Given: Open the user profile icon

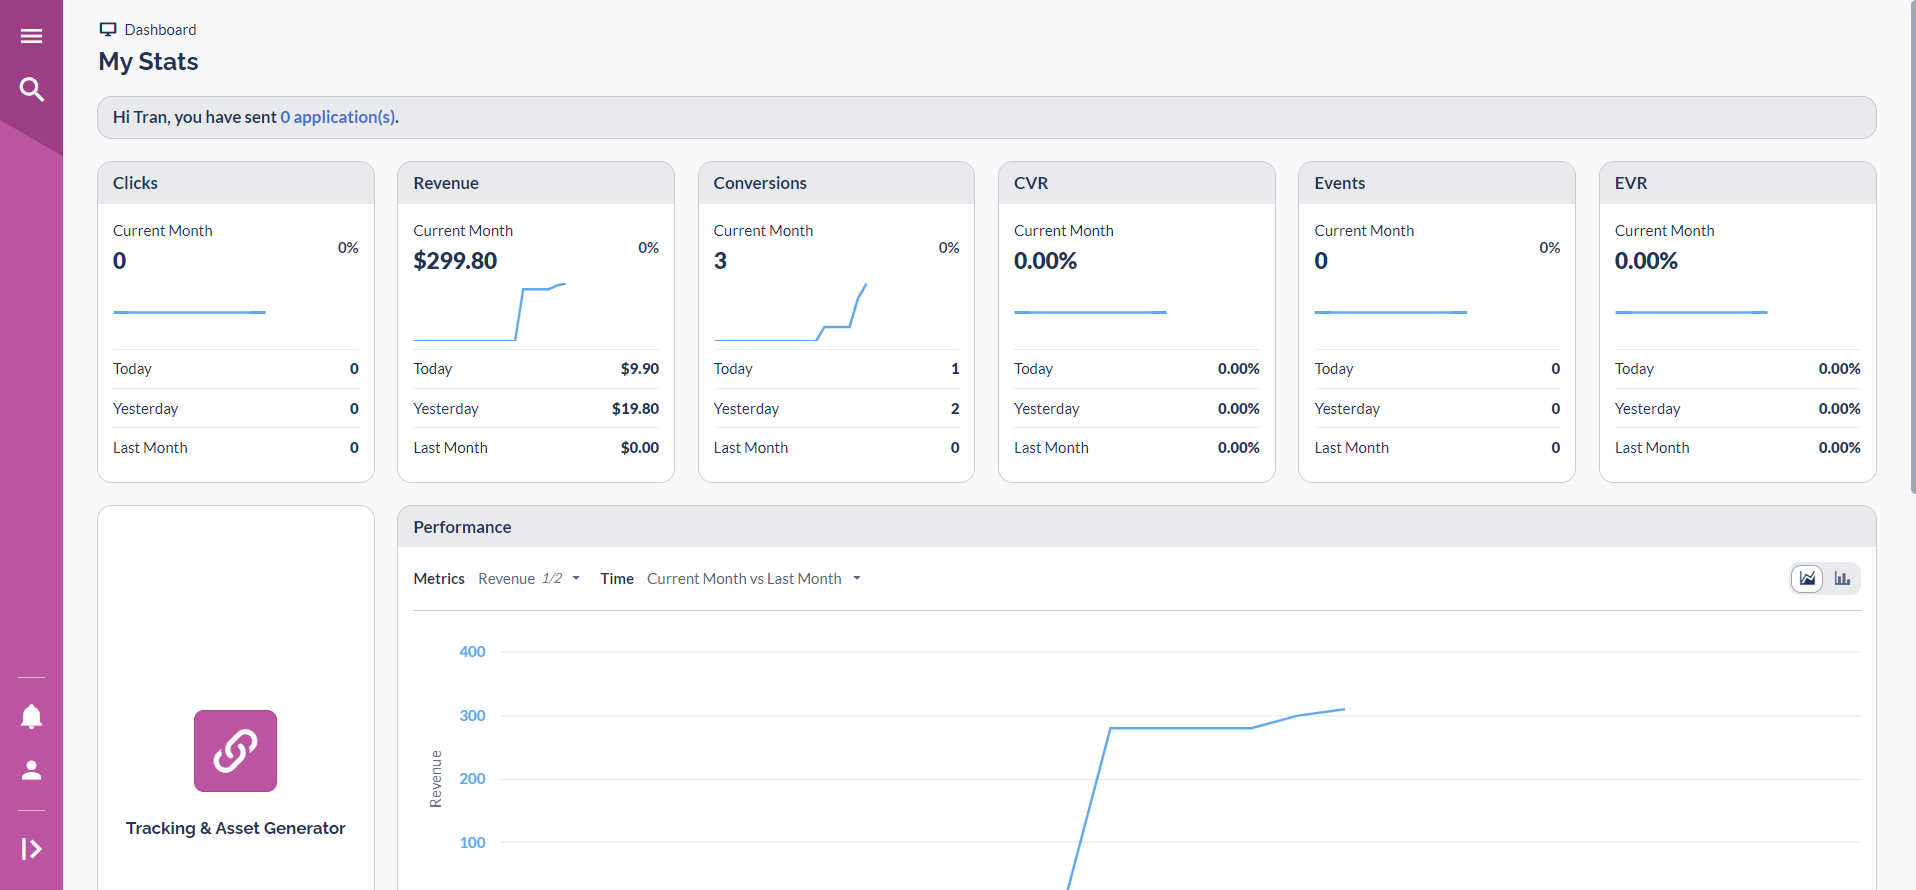Looking at the screenshot, I should pos(31,770).
